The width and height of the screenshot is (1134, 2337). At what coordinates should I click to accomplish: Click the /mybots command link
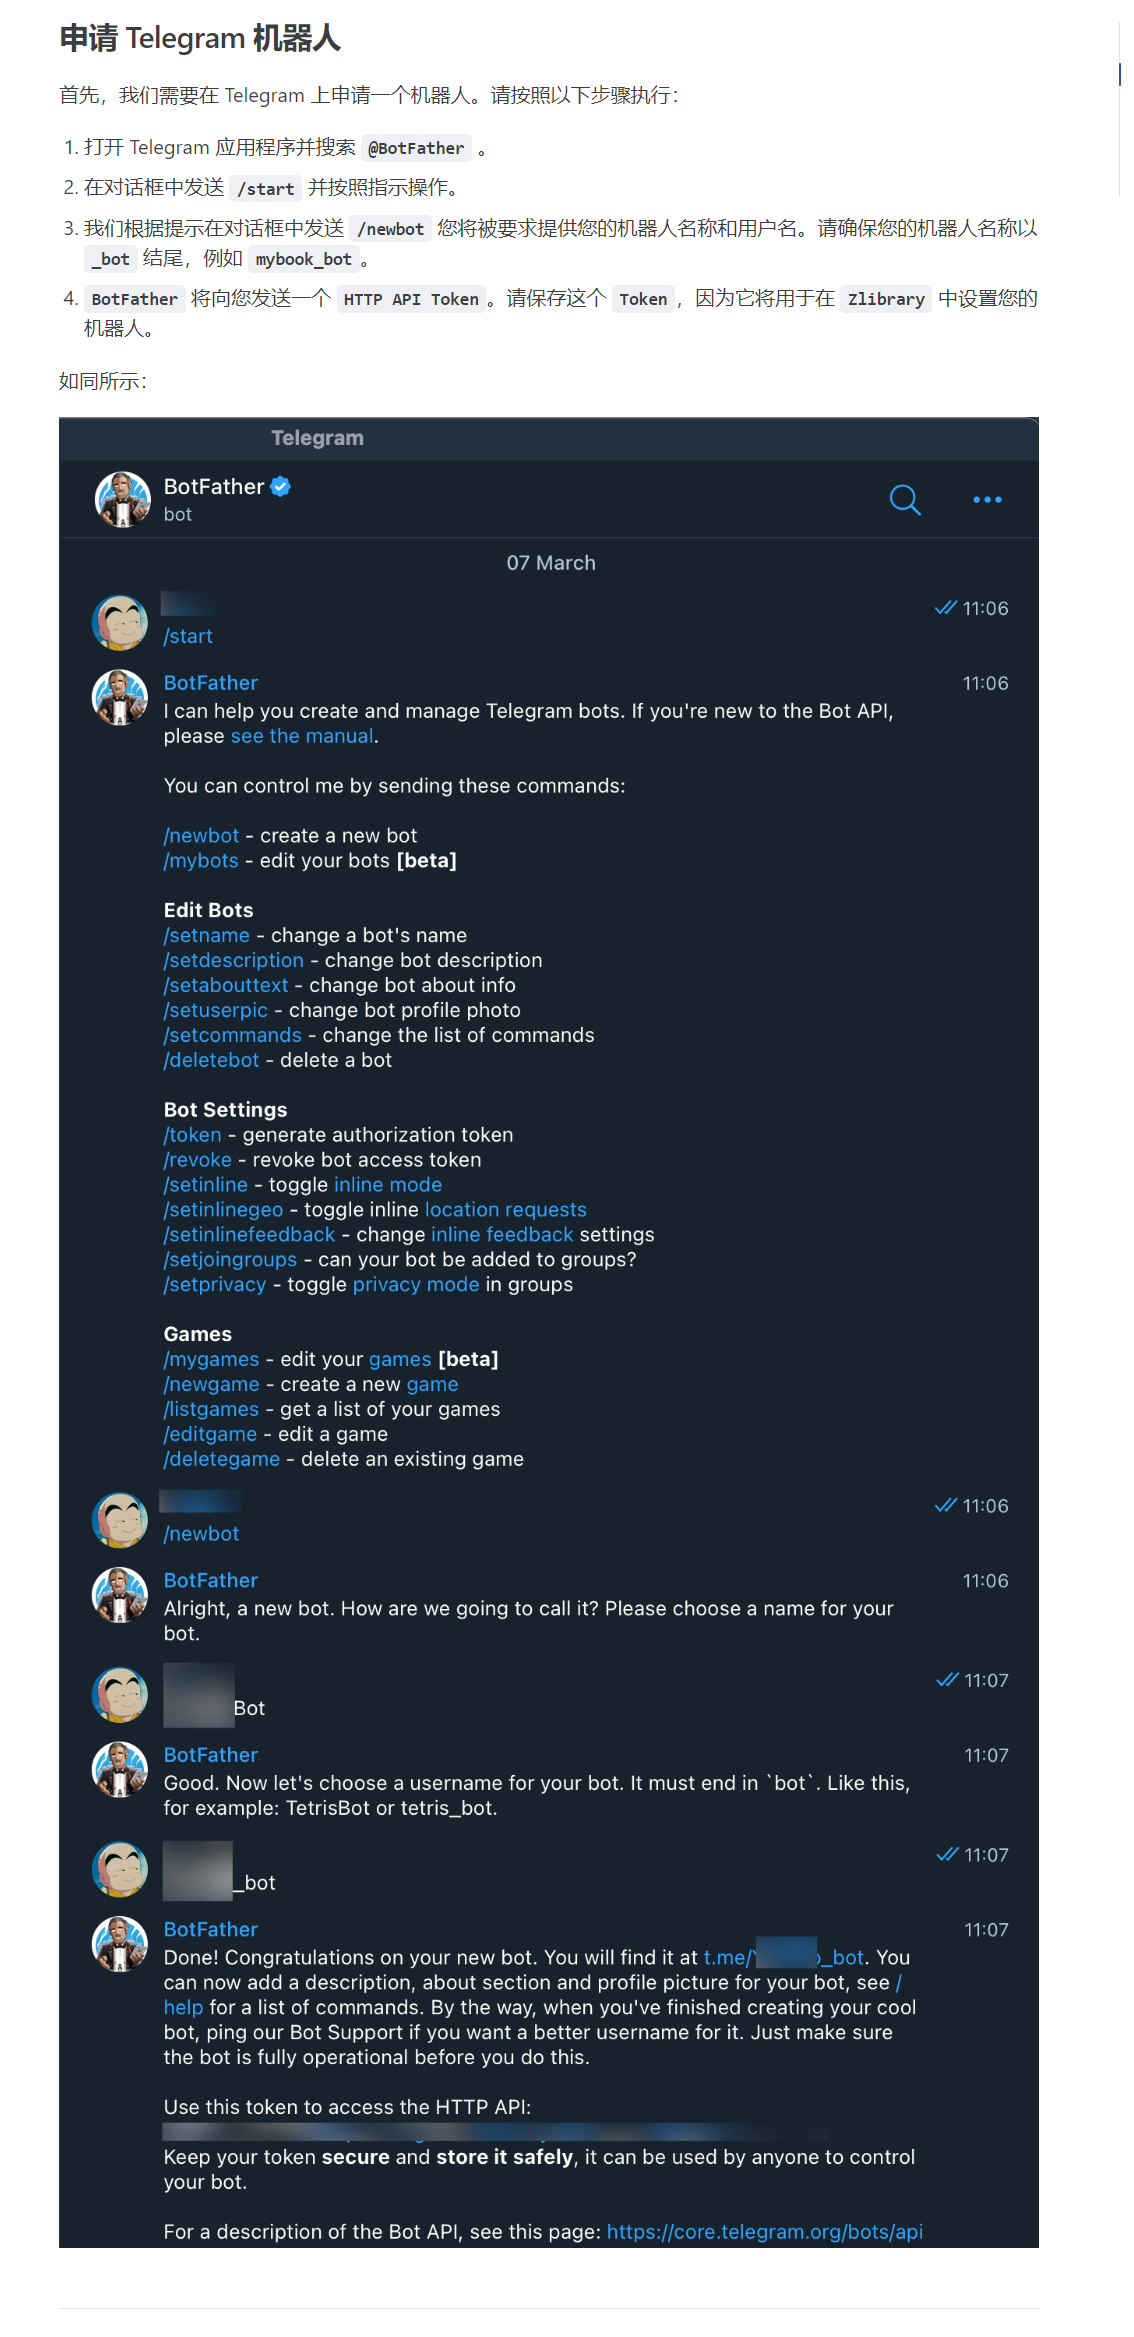[x=201, y=860]
